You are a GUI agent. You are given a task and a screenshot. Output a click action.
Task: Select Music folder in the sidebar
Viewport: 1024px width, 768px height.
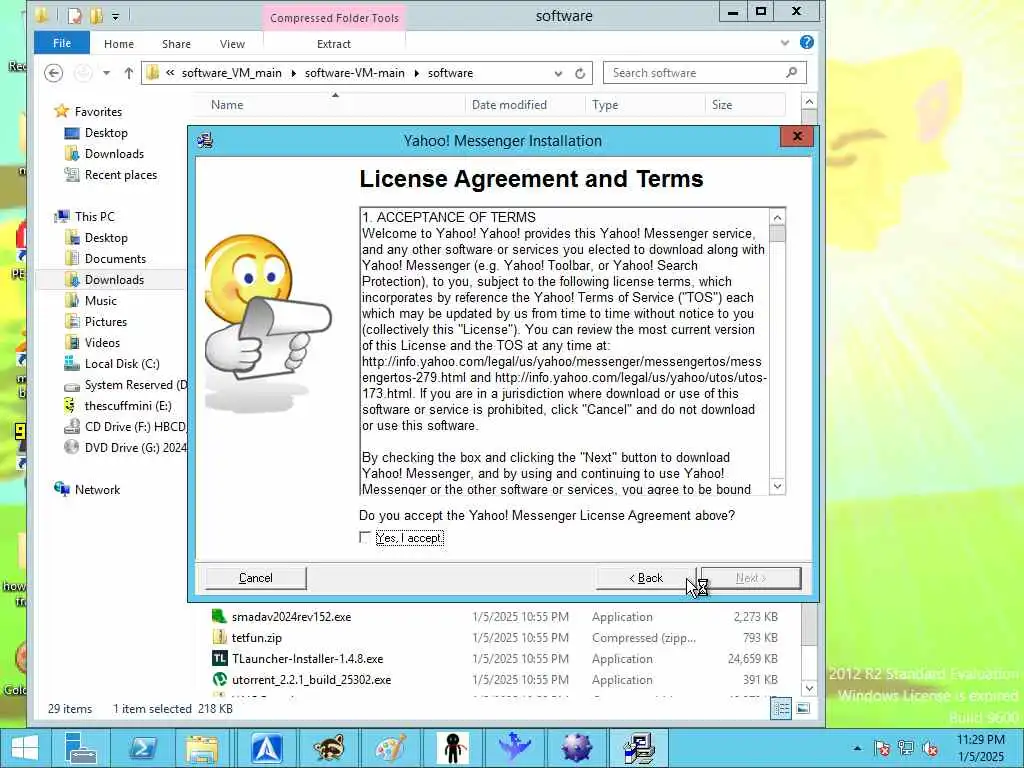pyautogui.click(x=101, y=301)
